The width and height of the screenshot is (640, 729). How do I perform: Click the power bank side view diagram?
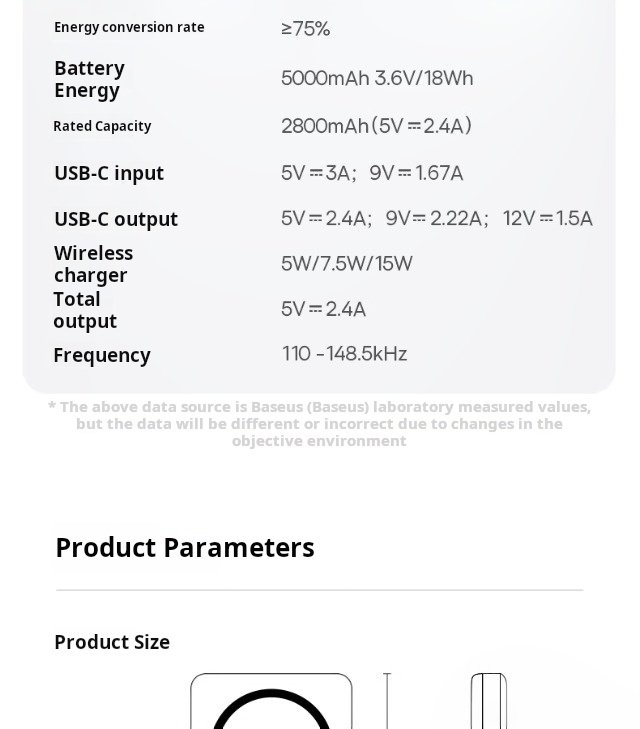488,702
